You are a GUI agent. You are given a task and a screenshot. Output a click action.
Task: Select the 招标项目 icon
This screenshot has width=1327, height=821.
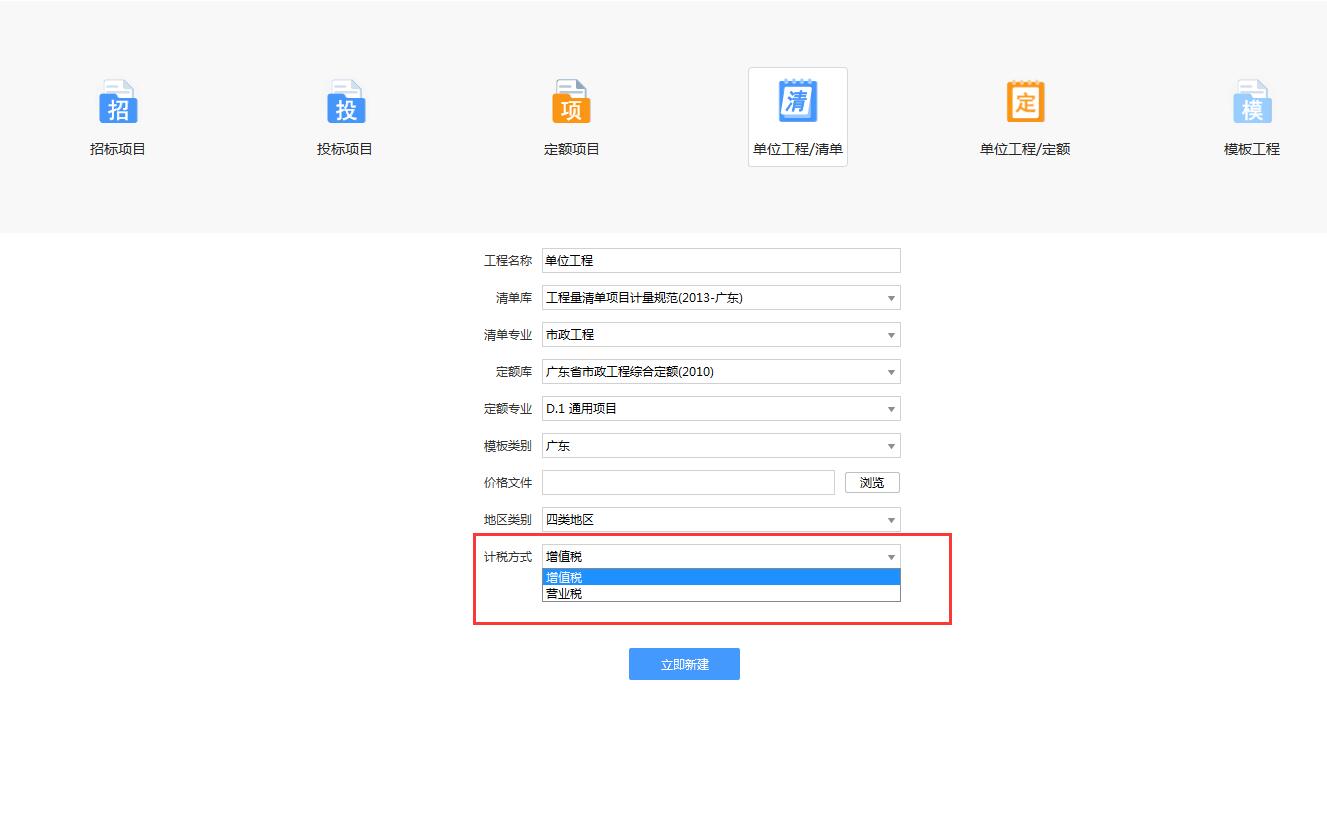pos(118,102)
